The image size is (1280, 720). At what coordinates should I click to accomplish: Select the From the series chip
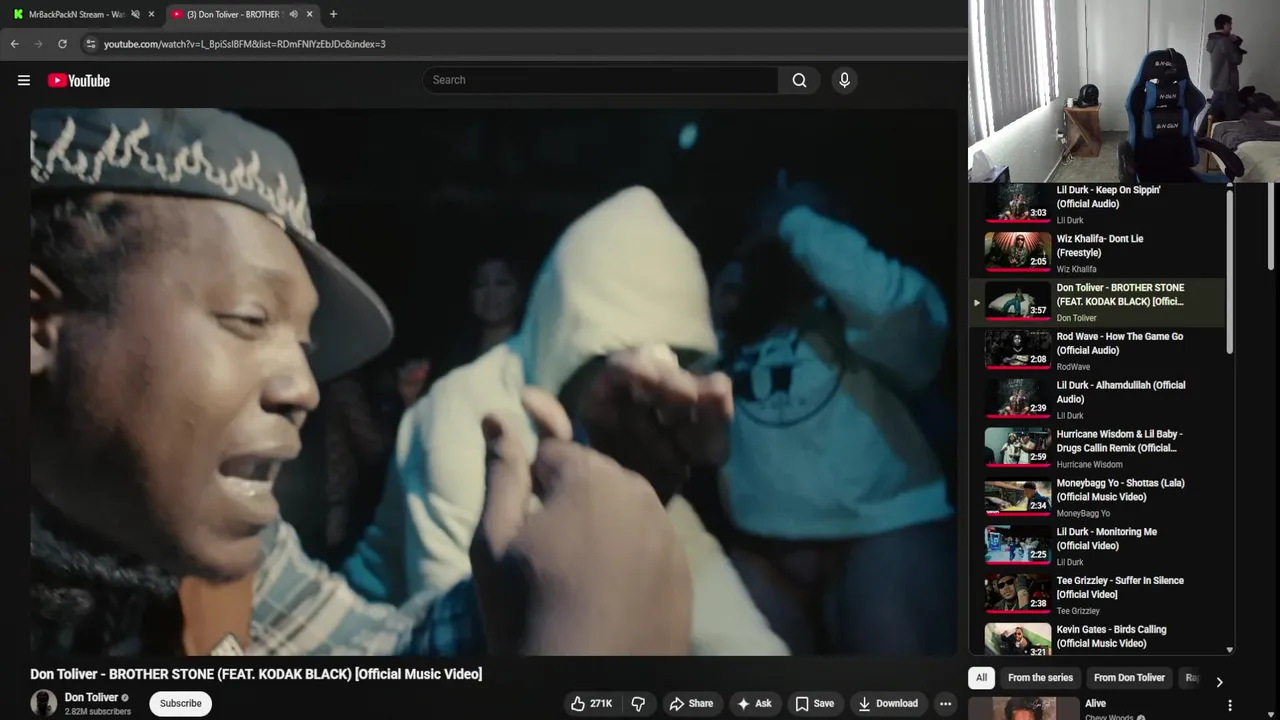[1040, 678]
